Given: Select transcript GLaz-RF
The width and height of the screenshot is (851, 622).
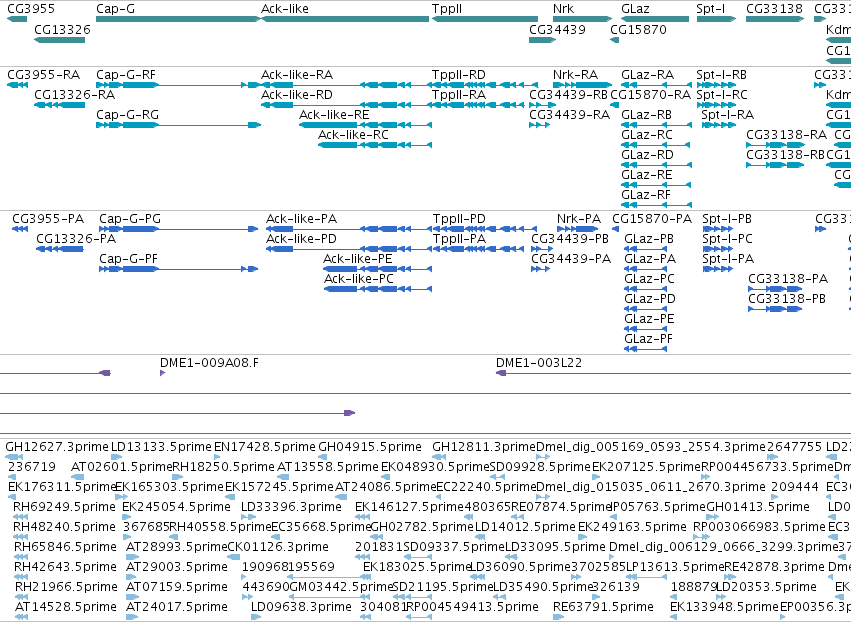Looking at the screenshot, I should click(x=657, y=205).
